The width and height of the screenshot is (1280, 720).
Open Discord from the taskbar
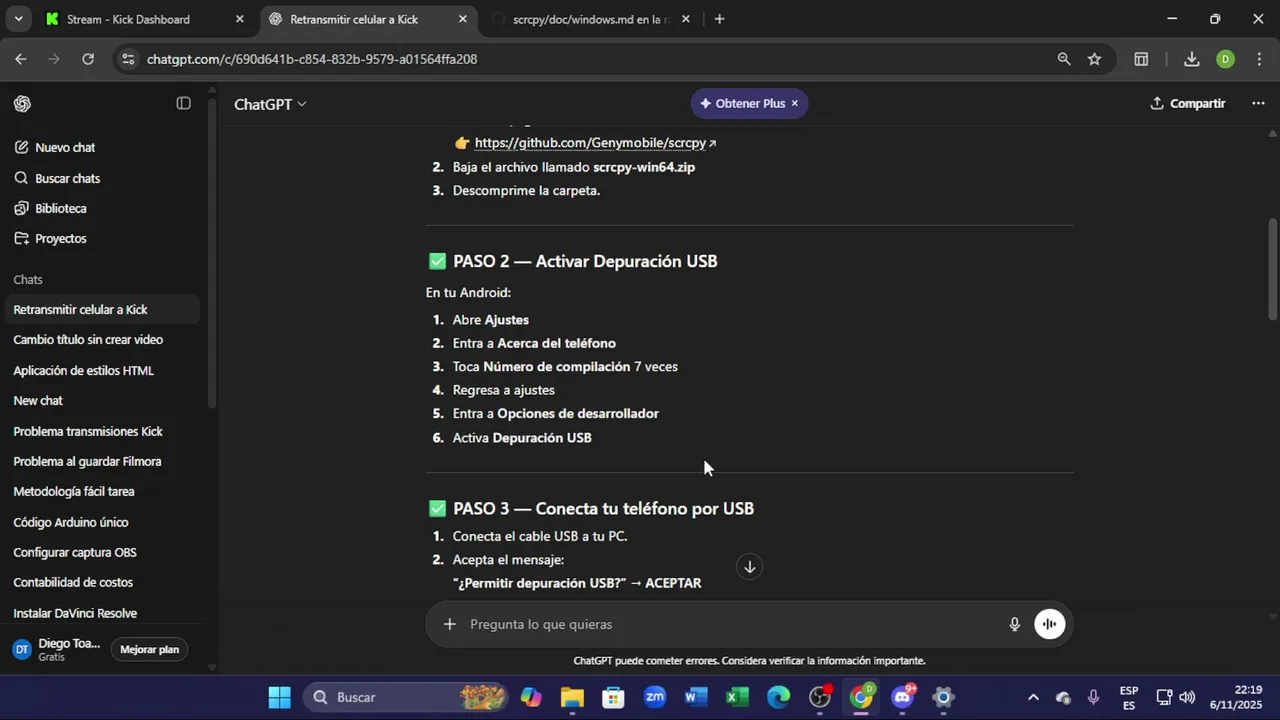(x=902, y=697)
